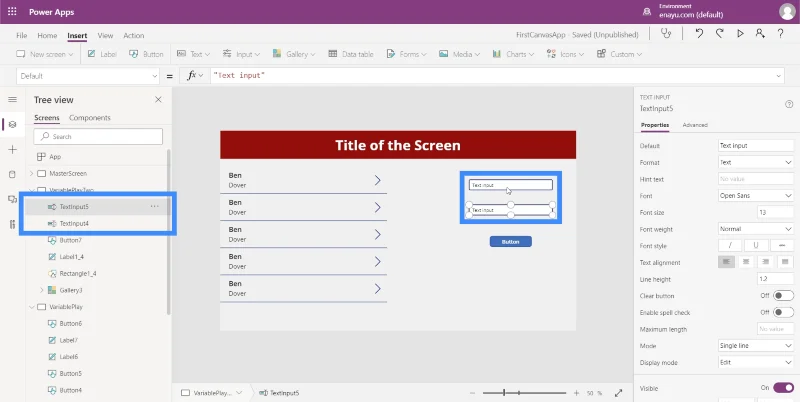This screenshot has height=402, width=800.
Task: Open the Text dropdown in ribbon
Action: (x=193, y=54)
